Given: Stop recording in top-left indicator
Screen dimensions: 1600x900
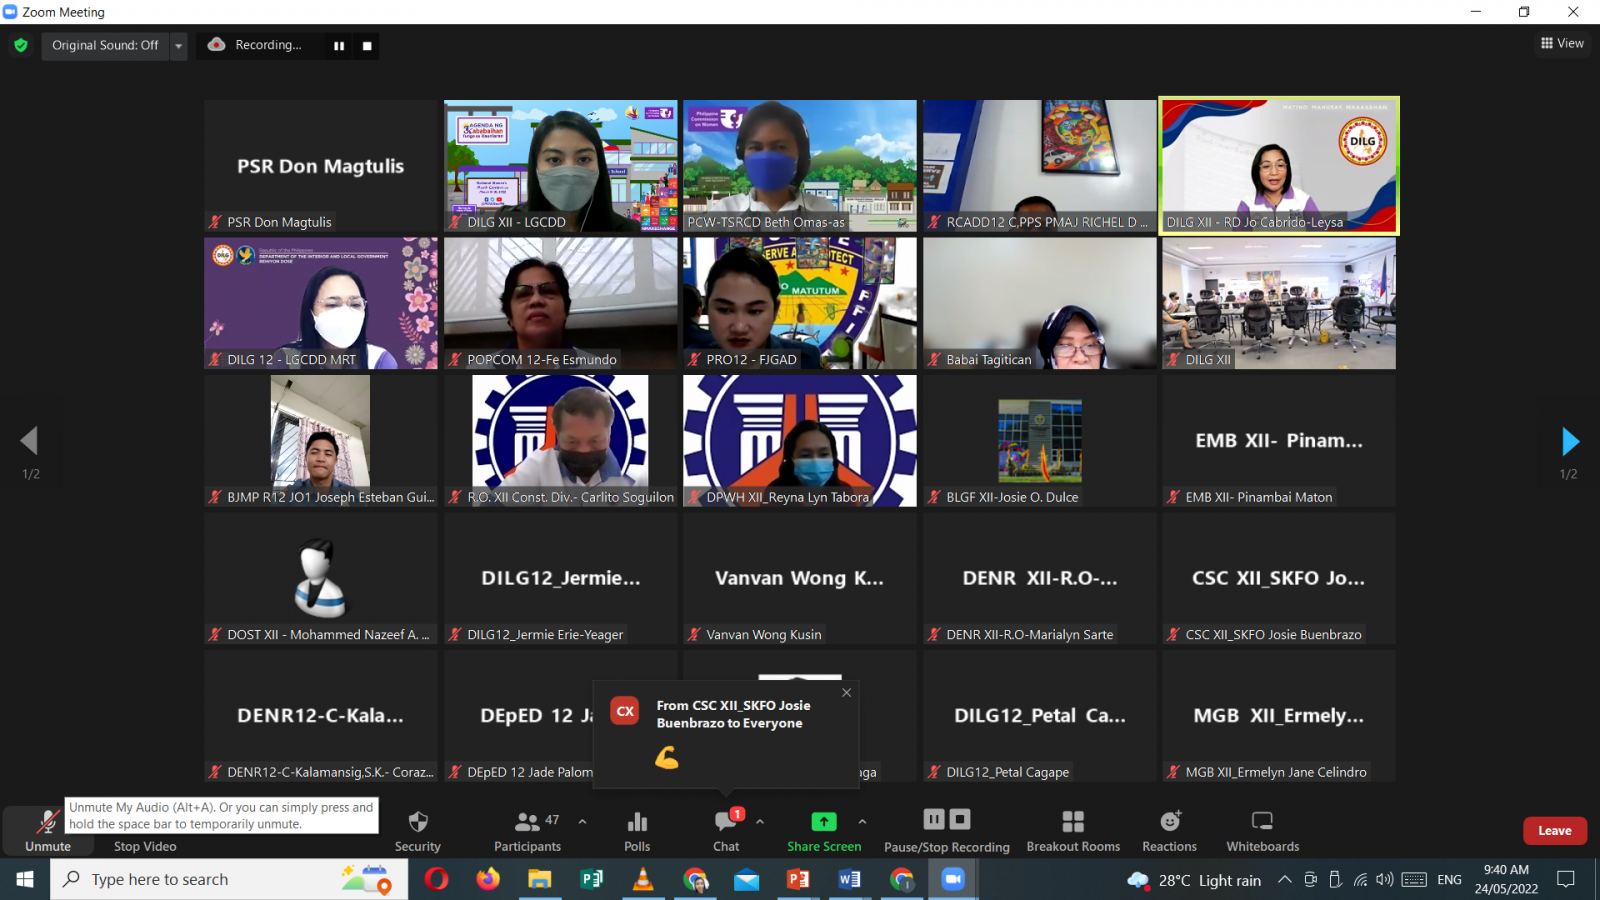Looking at the screenshot, I should click(367, 46).
